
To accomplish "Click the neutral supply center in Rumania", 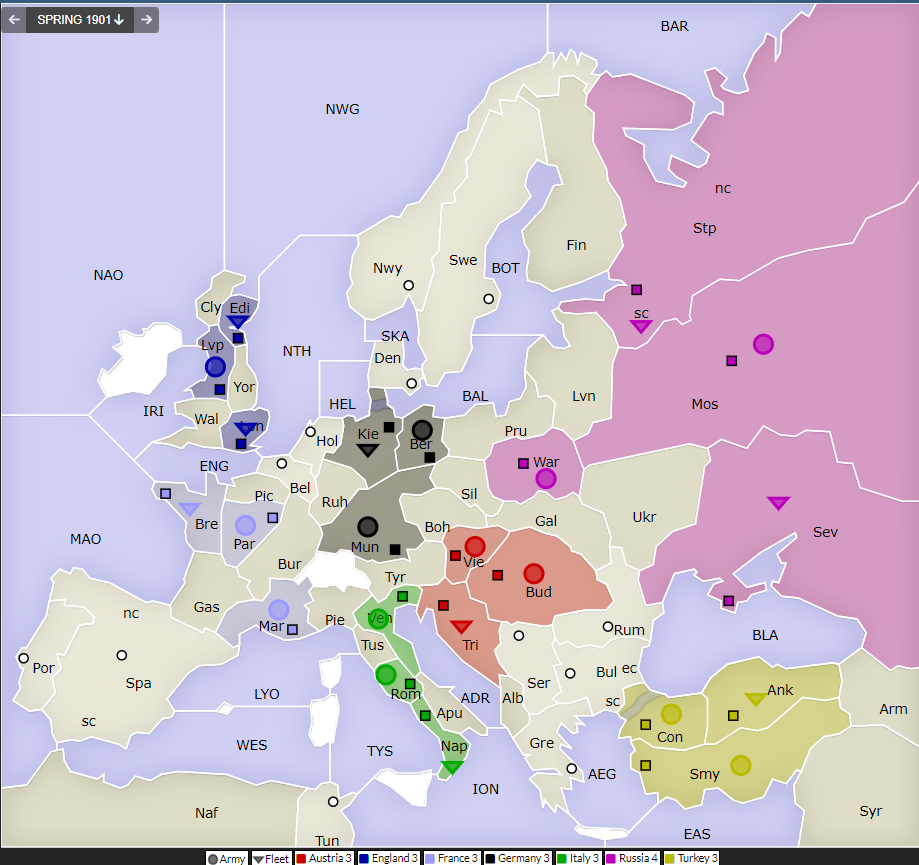I will [x=608, y=626].
